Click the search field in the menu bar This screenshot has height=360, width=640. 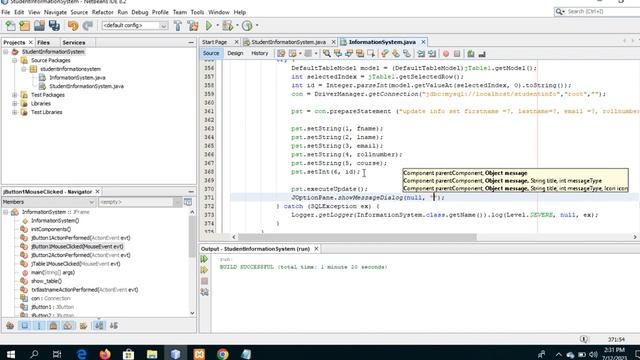point(597,11)
